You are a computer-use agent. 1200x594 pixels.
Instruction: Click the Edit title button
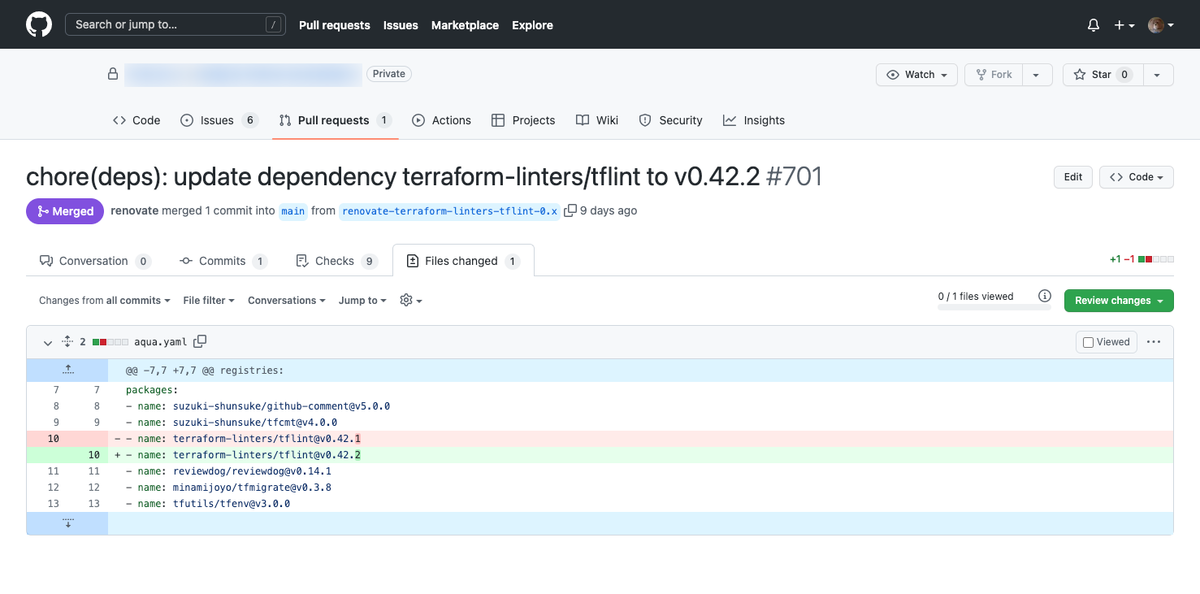[1073, 177]
